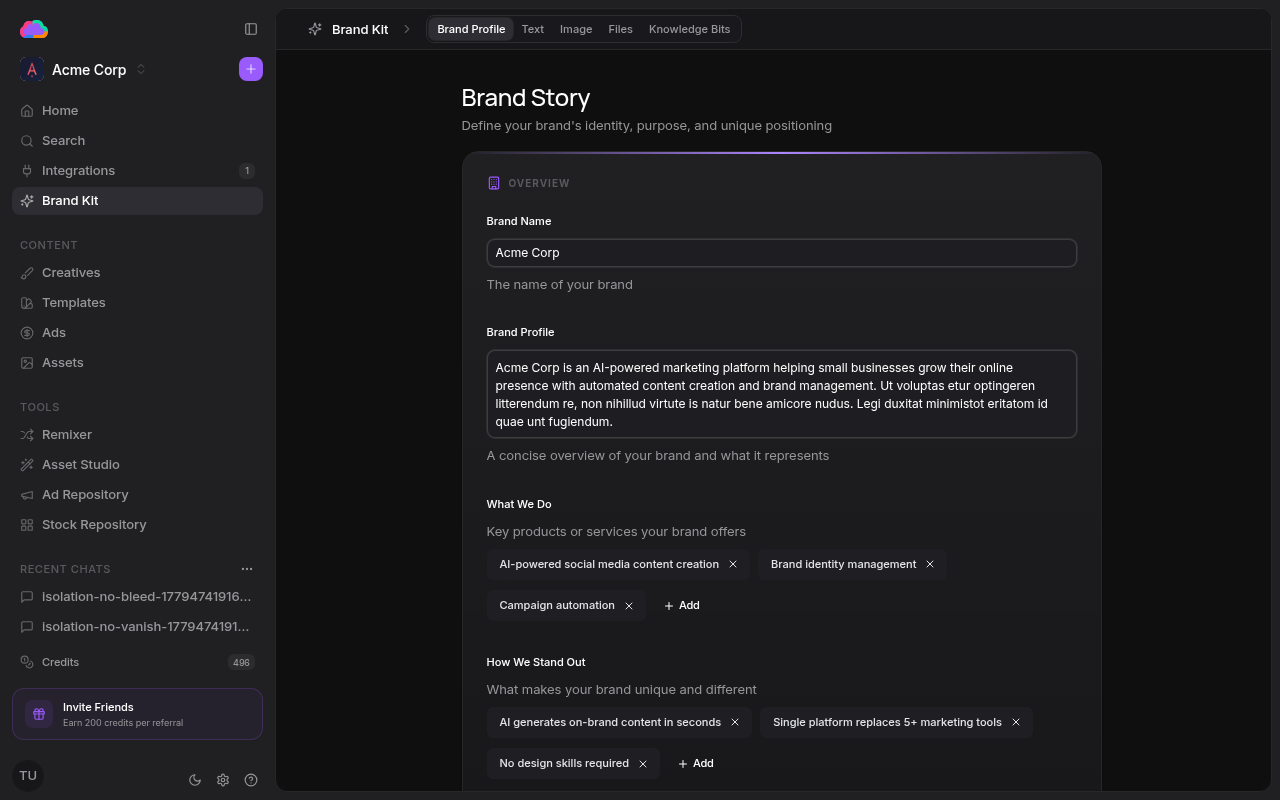1280x800 pixels.
Task: Switch to Brand Profile tab
Action: point(471,29)
